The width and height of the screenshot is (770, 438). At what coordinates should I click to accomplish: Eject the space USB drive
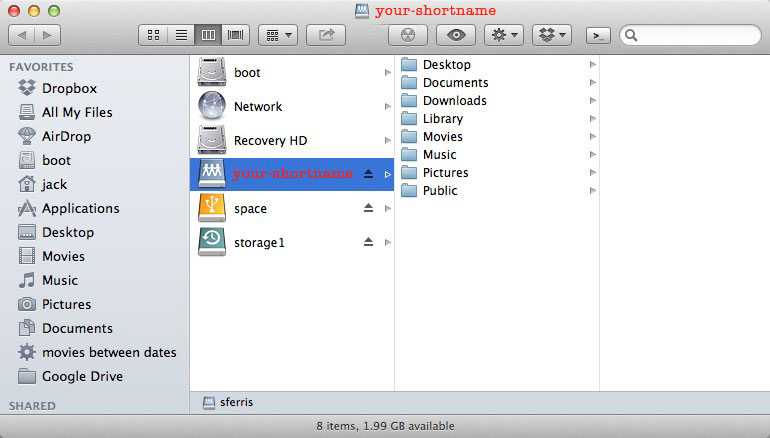(368, 208)
